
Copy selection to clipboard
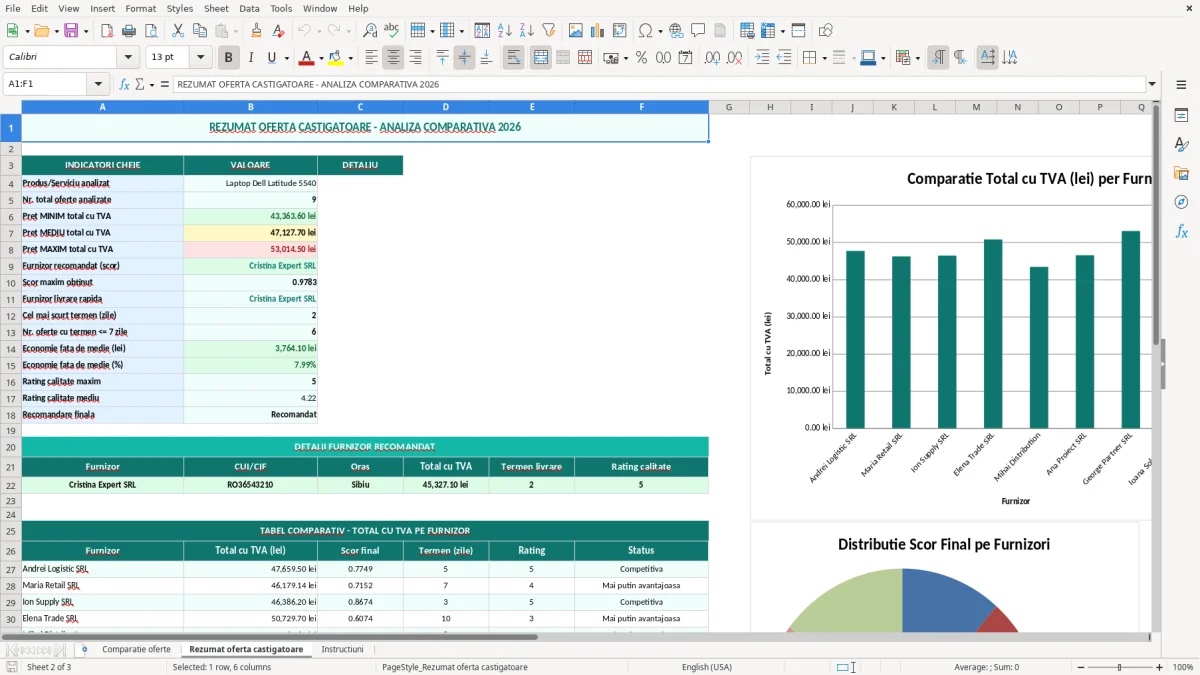pos(200,31)
